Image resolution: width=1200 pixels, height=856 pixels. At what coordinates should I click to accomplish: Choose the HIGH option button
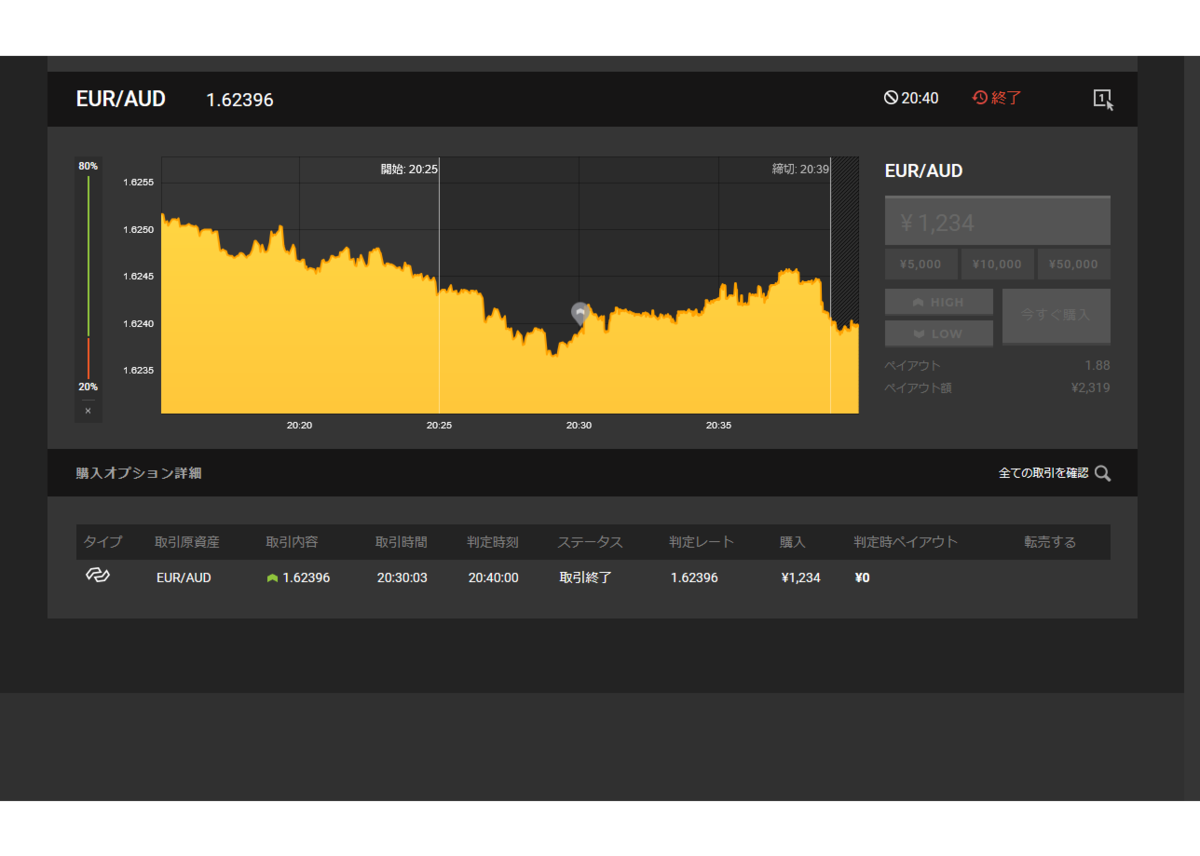[x=939, y=302]
